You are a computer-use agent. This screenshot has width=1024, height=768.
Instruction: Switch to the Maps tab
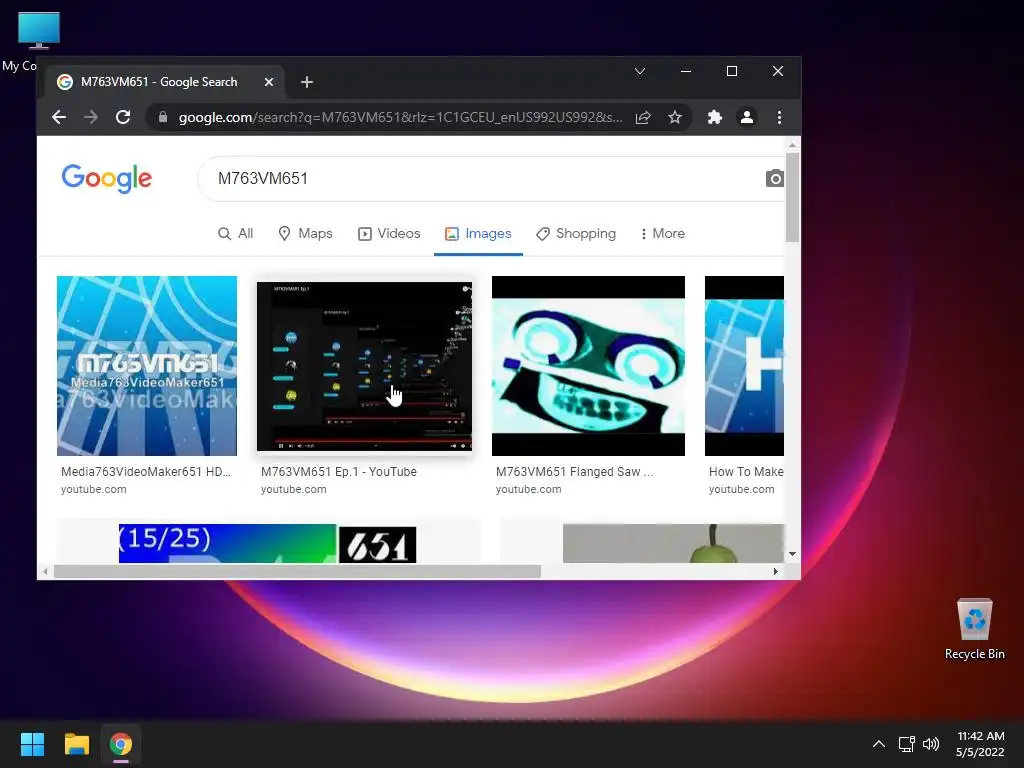tap(305, 234)
